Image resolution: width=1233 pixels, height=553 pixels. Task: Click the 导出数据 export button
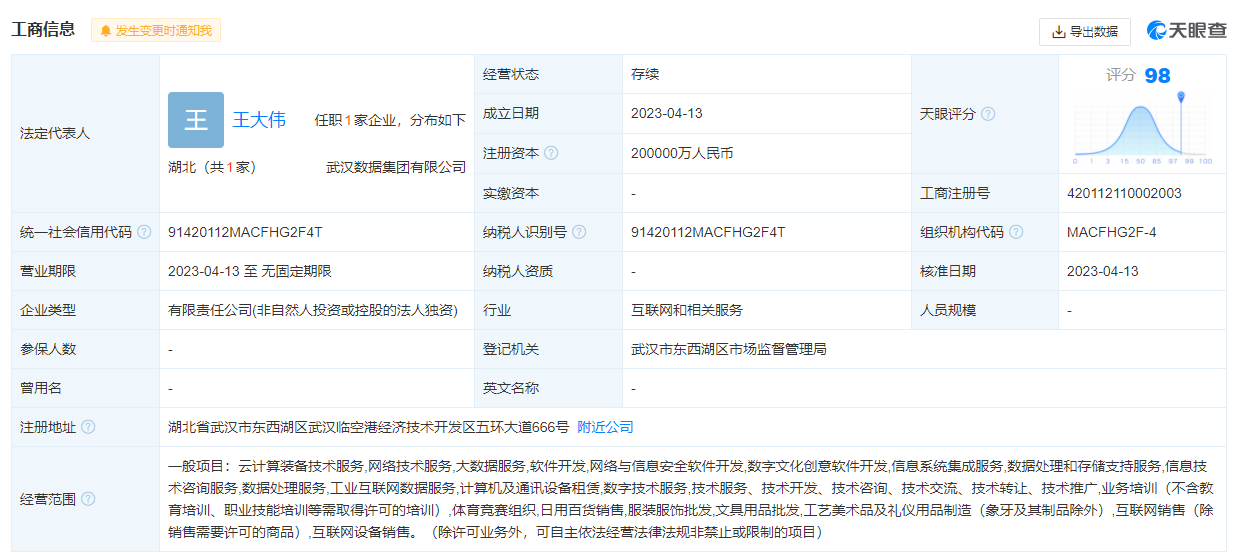(1084, 32)
